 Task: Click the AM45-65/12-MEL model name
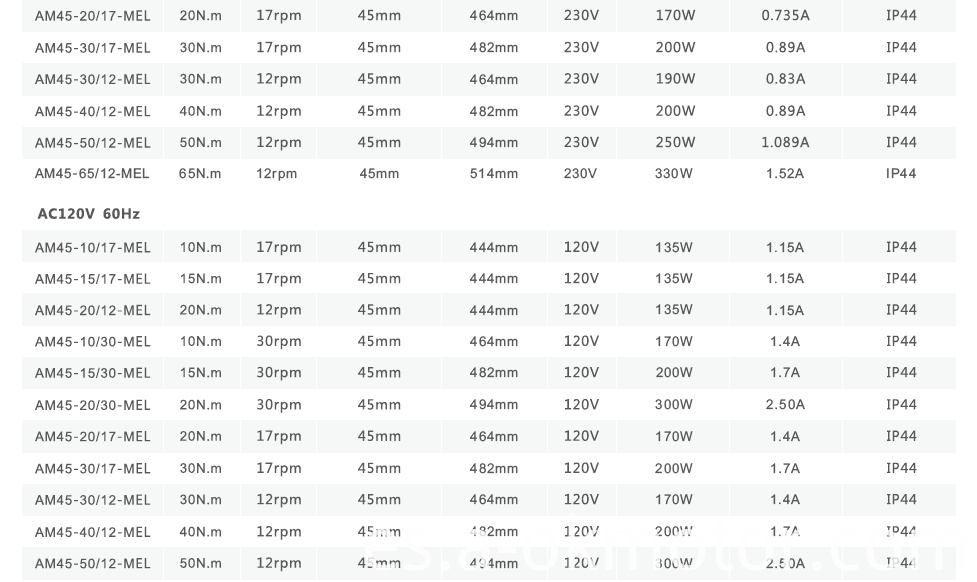tap(92, 174)
